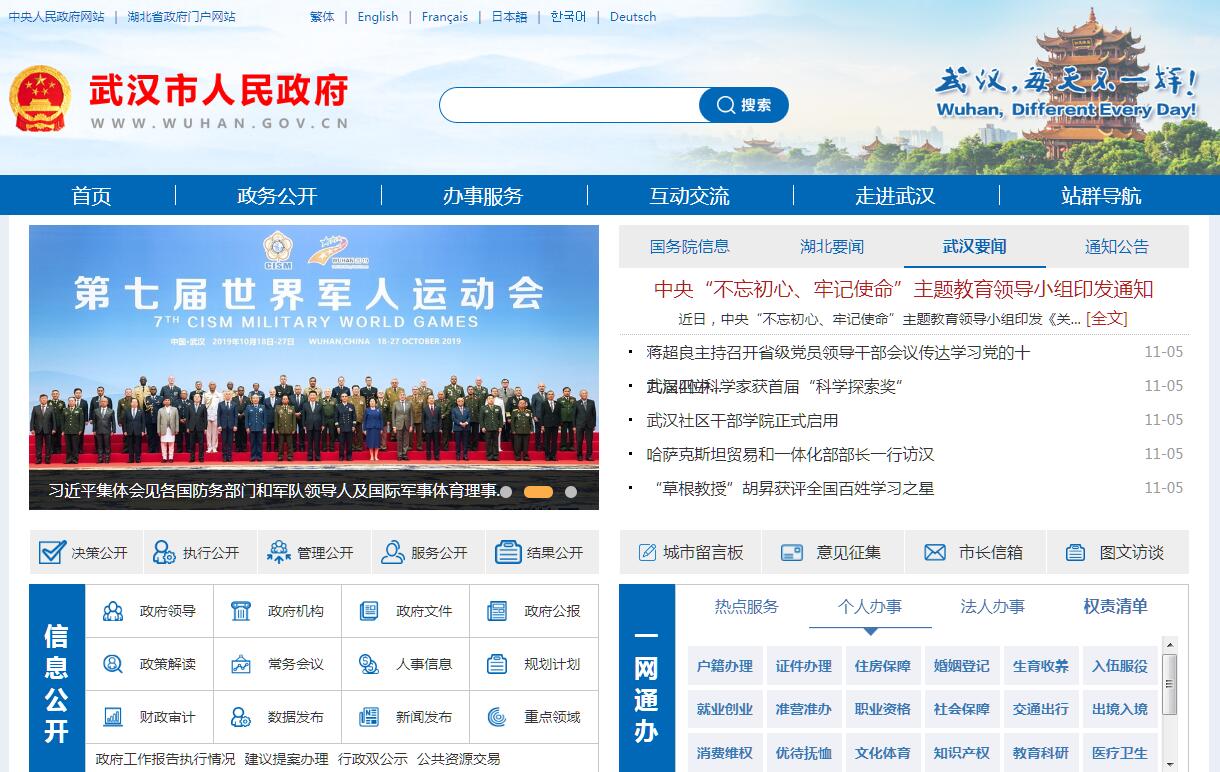The width and height of the screenshot is (1220, 772).
Task: Select the last carousel slide dot
Action: [571, 492]
